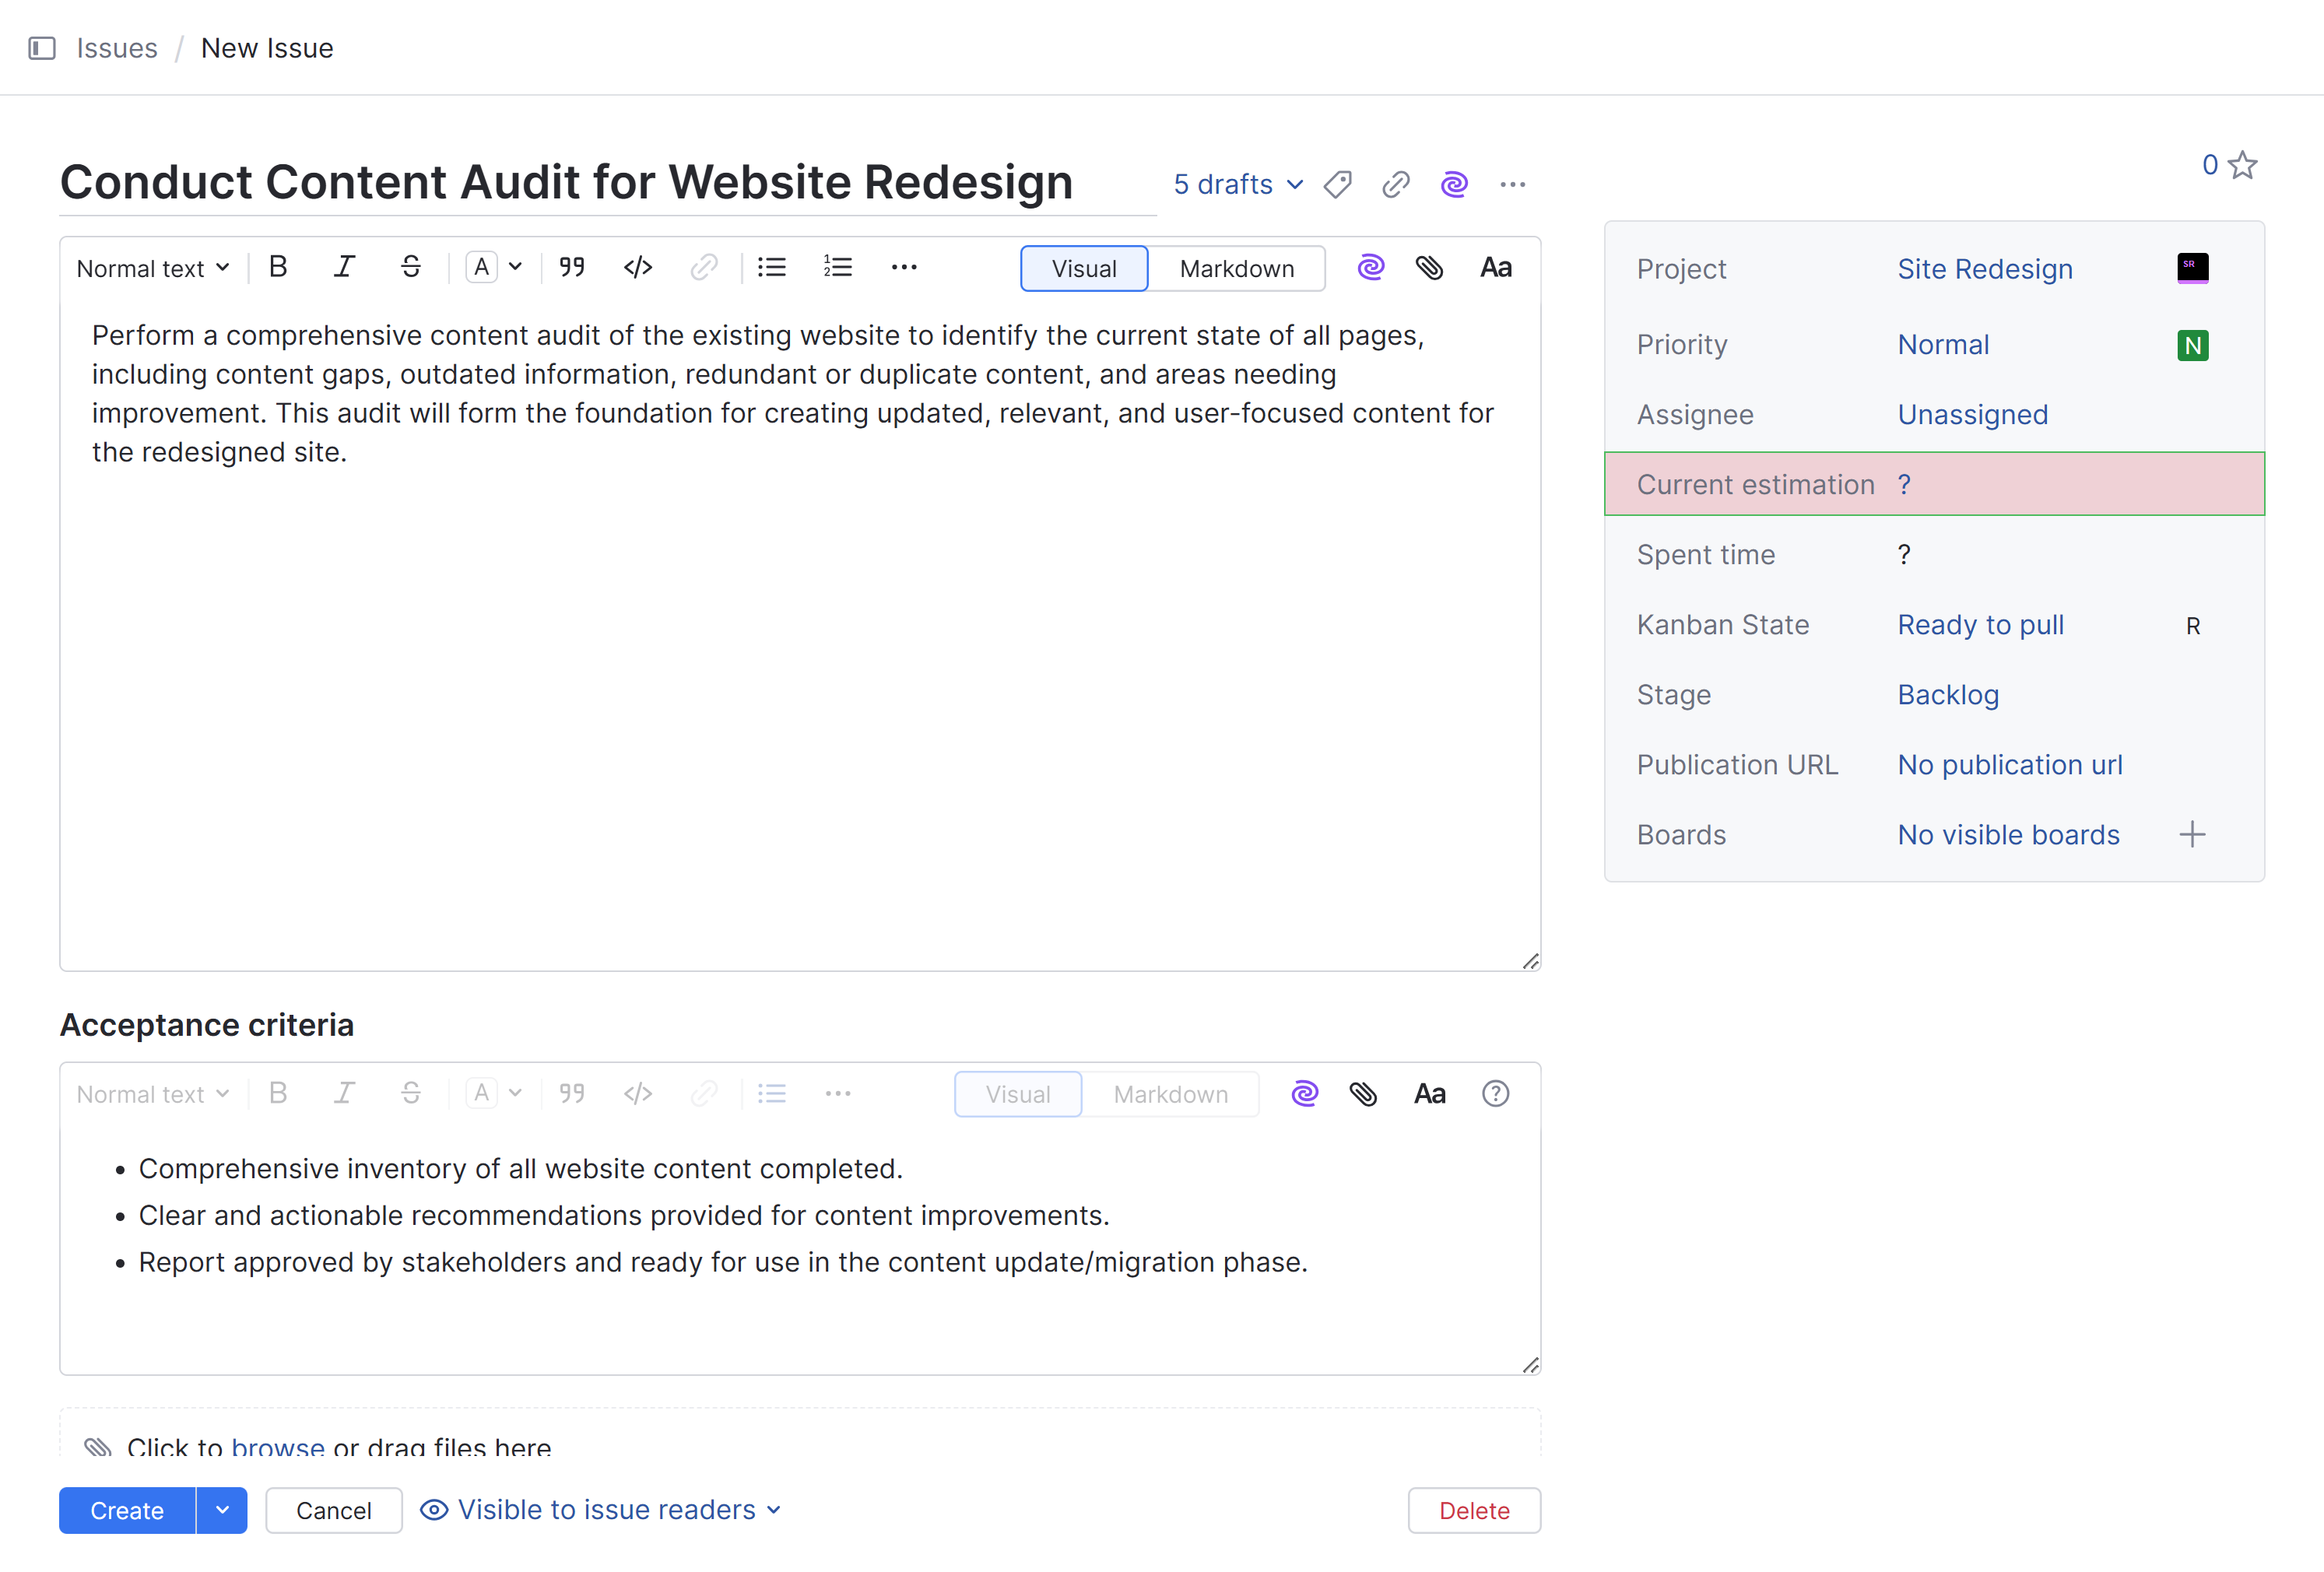Toggle the sidebar panel icon near Issues
2324x1572 pixels.
pyautogui.click(x=42, y=48)
